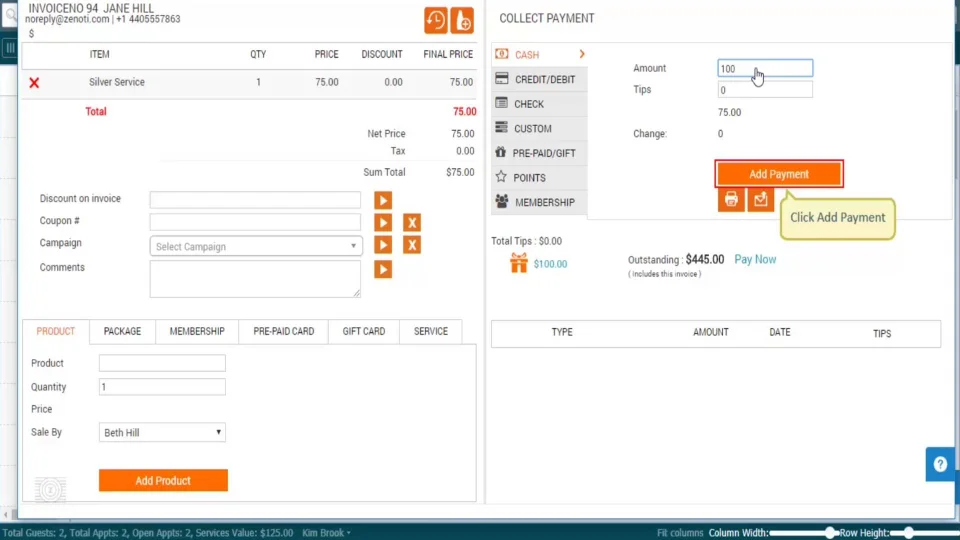Clear the coupon with the X button
This screenshot has height=540, width=960.
click(x=412, y=223)
